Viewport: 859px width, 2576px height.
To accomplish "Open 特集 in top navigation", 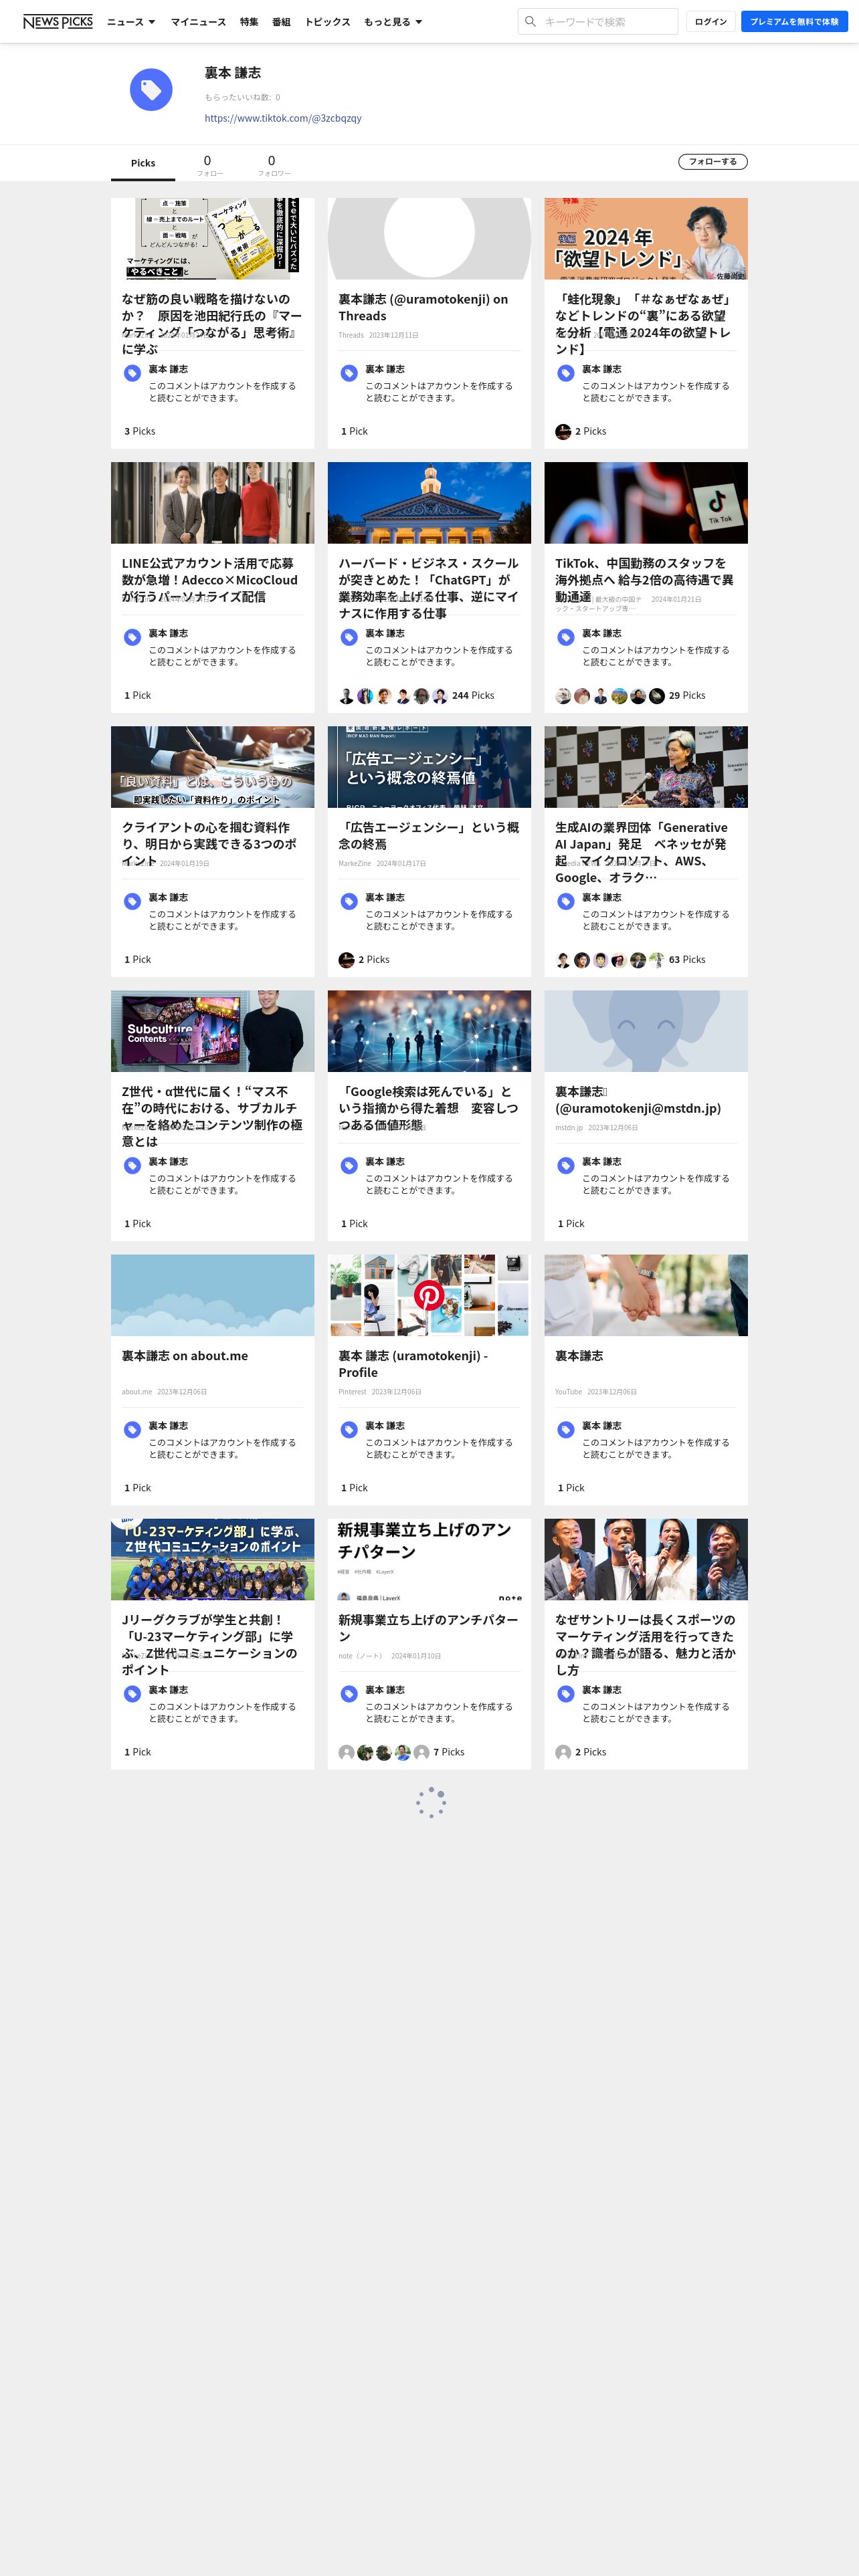I will (249, 21).
